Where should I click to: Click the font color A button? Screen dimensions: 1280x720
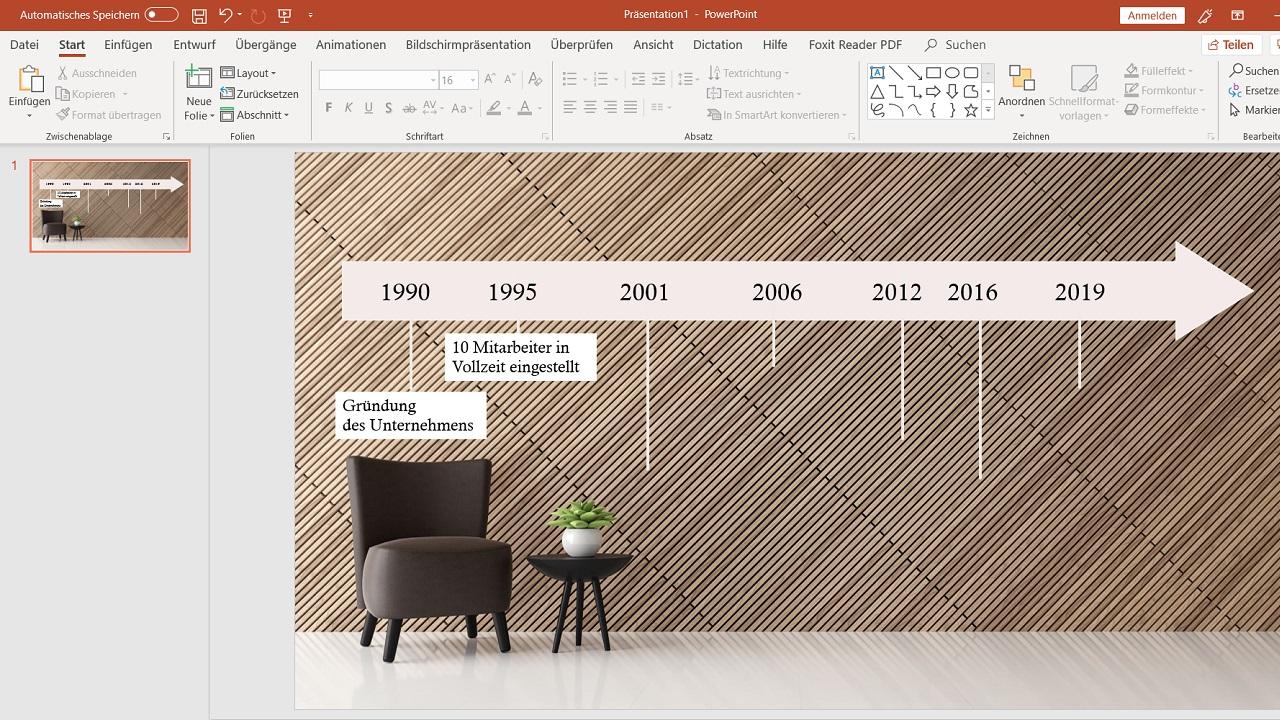click(x=525, y=107)
